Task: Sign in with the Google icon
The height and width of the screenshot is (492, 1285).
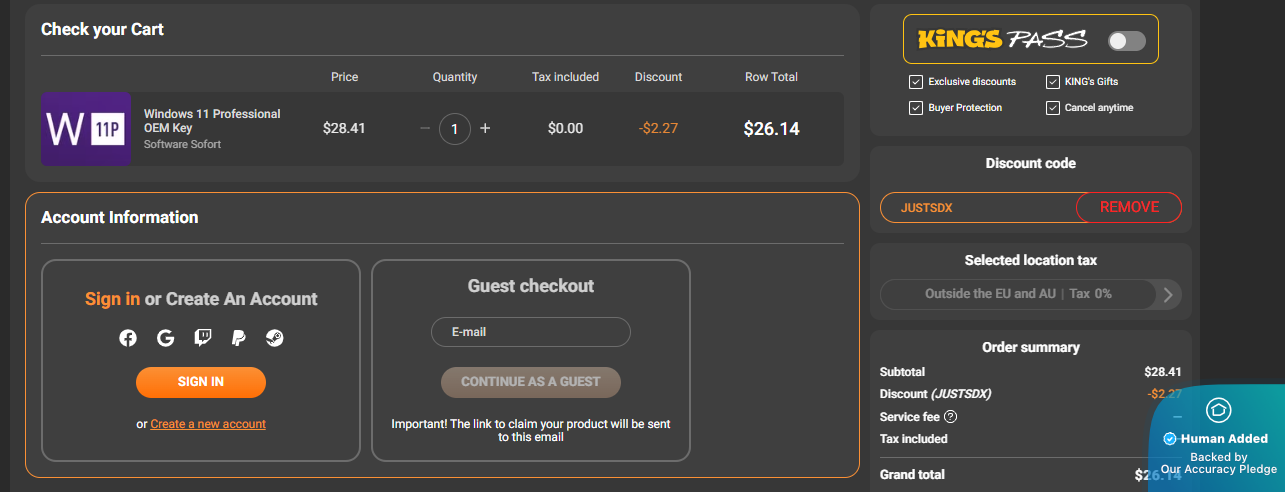Action: pos(166,338)
